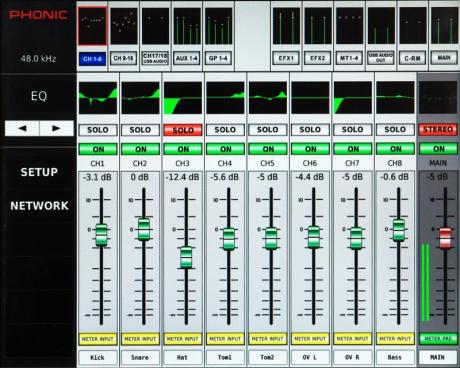
Task: Switch to the CH 1-8 layer tab
Action: pos(93,59)
